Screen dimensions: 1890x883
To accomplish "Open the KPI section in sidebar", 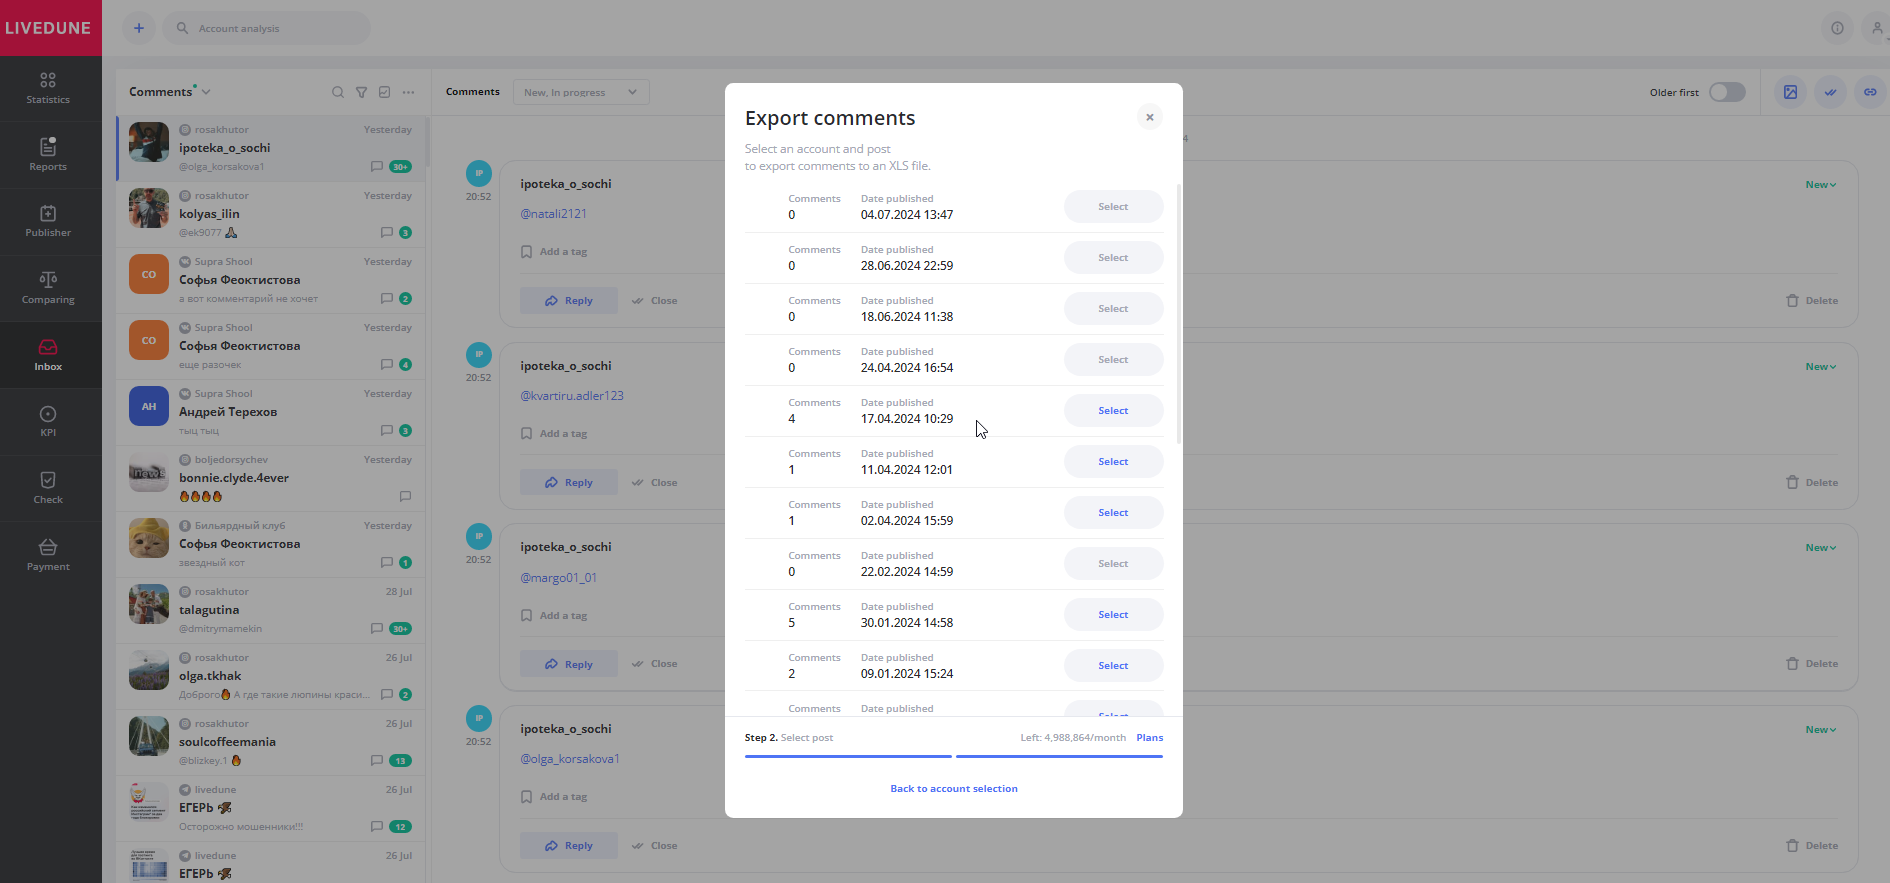I will [x=48, y=421].
